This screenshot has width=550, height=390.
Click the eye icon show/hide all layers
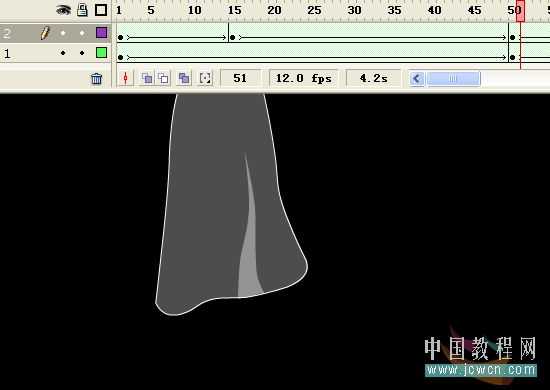point(63,10)
